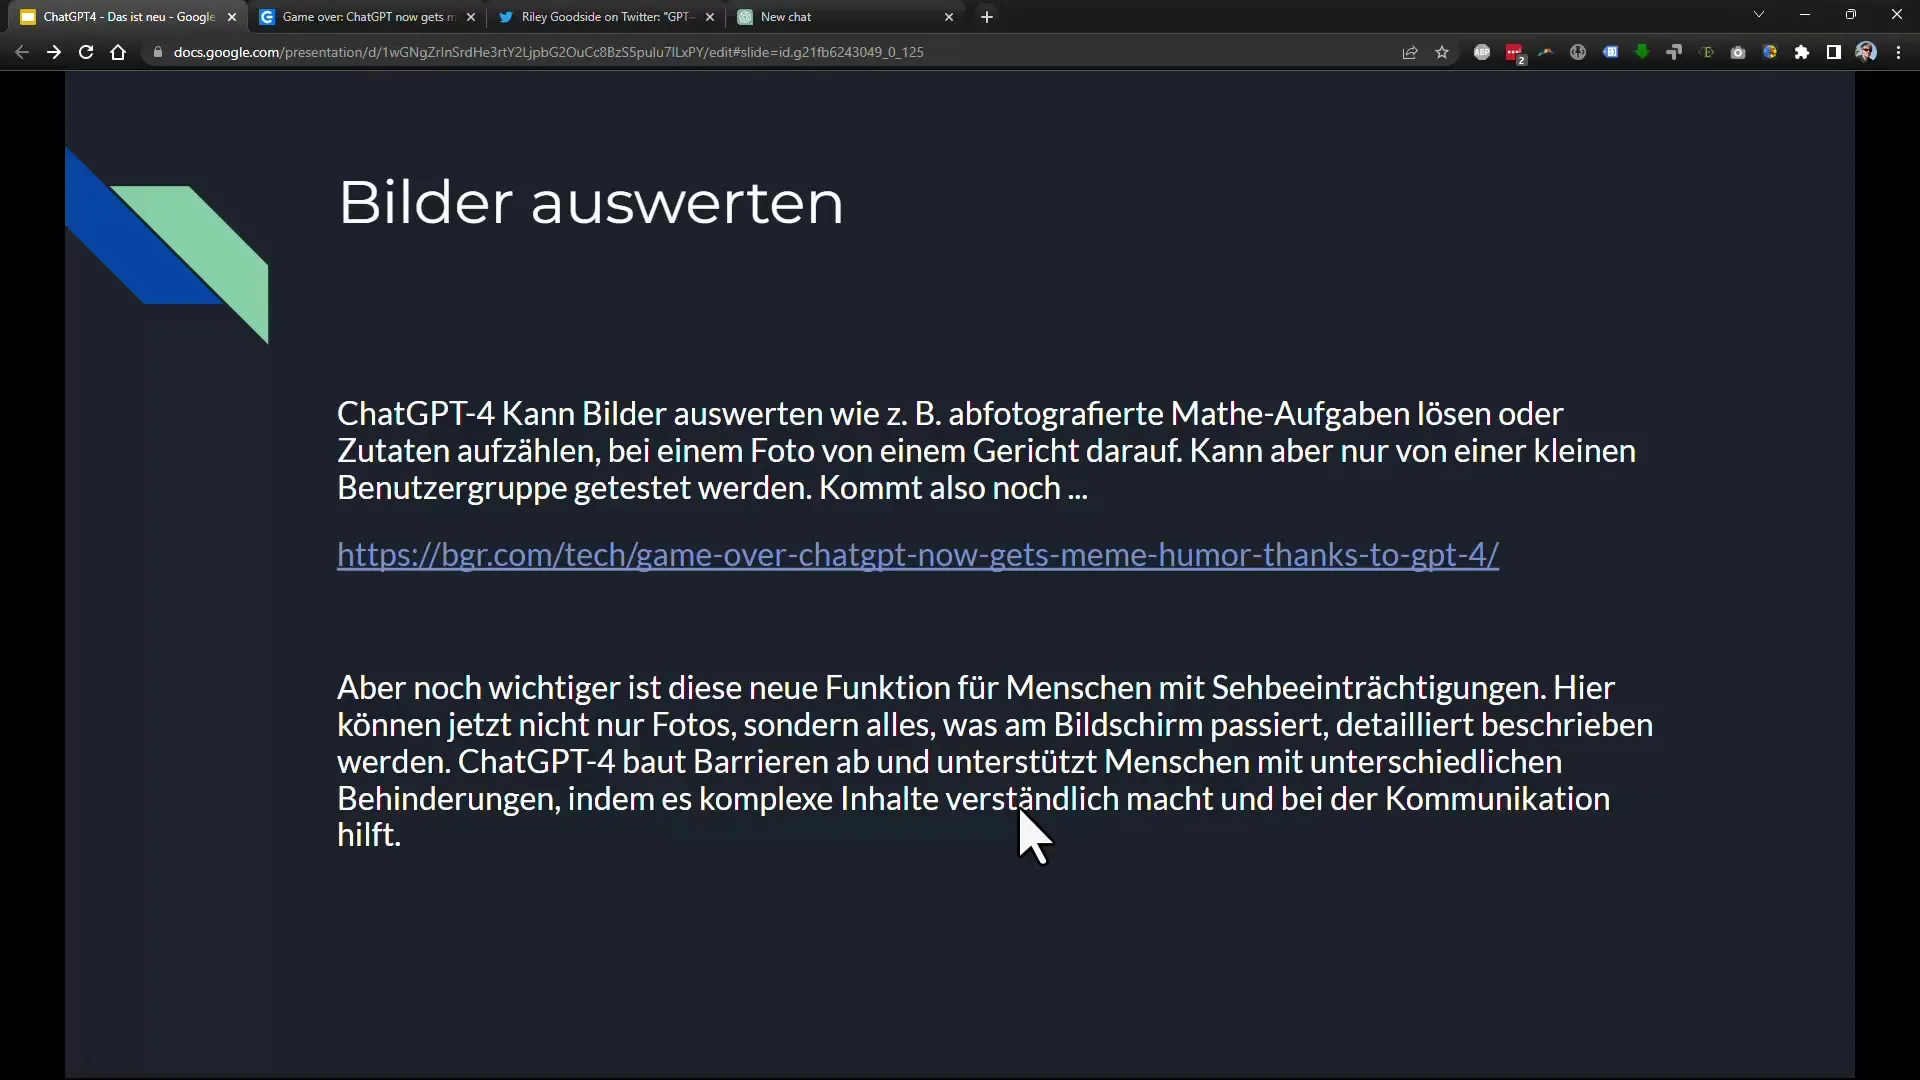Open a new browser tab

coord(987,17)
